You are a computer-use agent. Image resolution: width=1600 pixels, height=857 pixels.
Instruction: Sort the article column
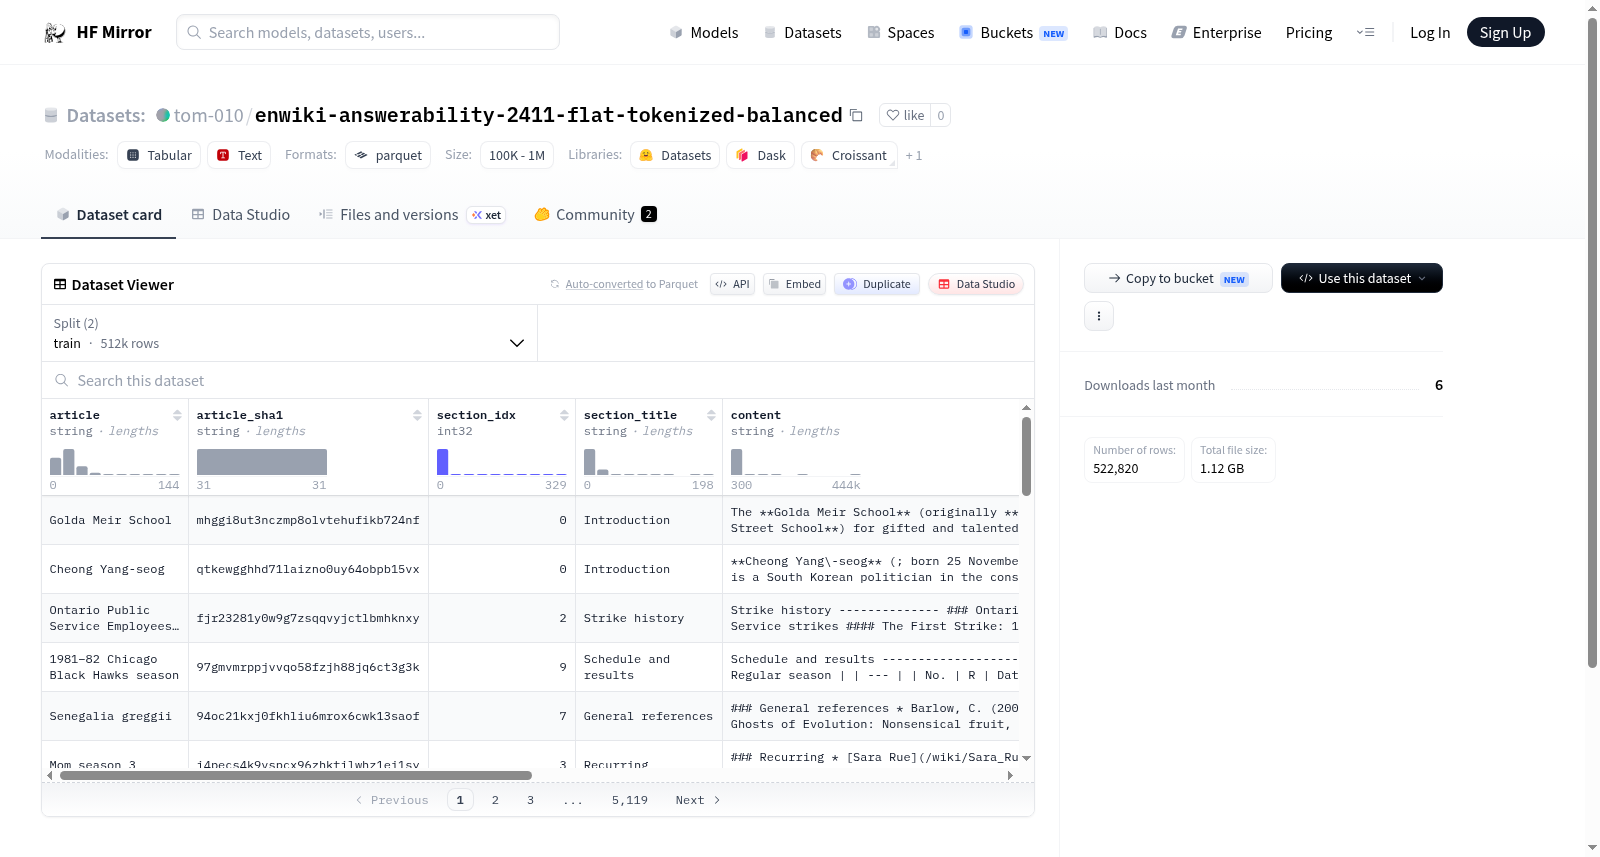click(x=177, y=415)
